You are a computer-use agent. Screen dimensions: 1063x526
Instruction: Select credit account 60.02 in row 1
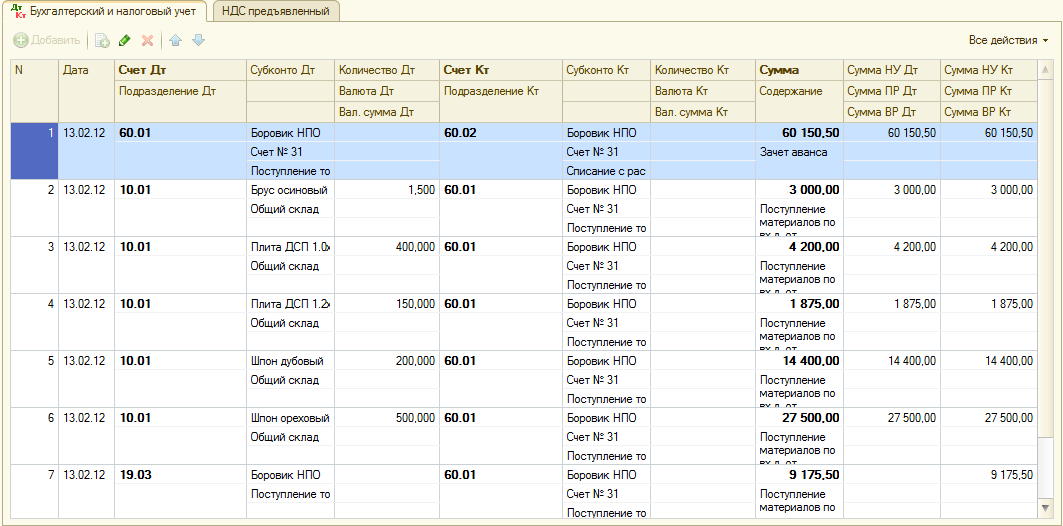(x=501, y=134)
